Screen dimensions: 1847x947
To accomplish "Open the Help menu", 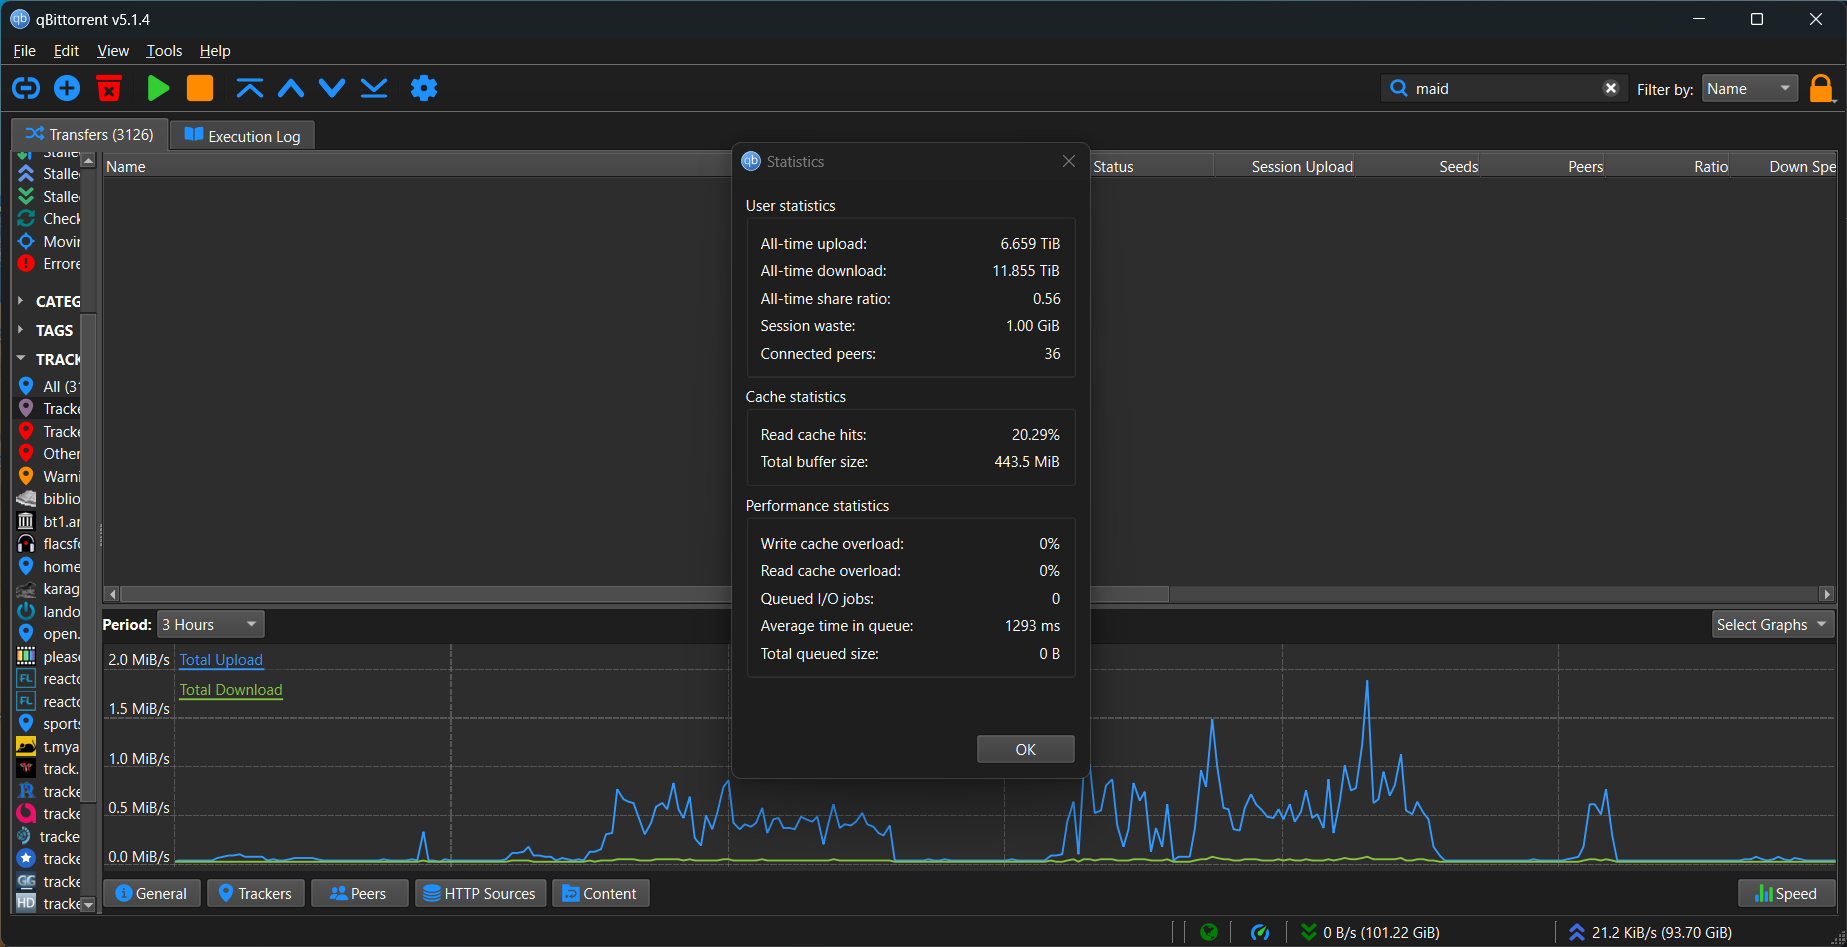I will click(x=215, y=51).
